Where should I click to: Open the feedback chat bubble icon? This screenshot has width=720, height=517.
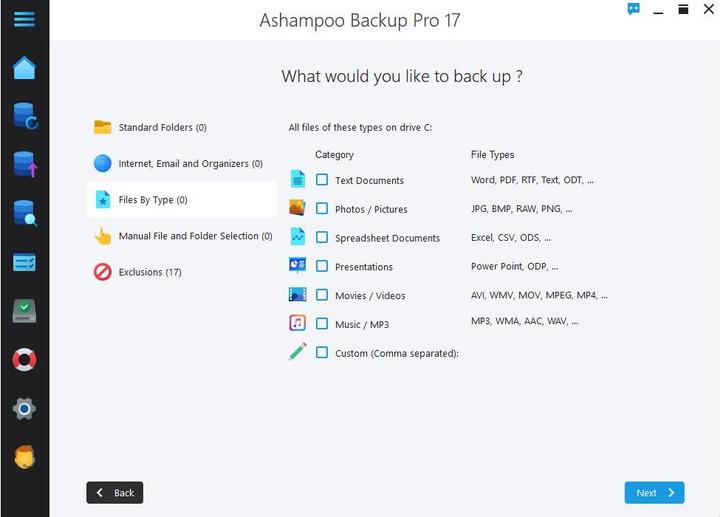[633, 9]
